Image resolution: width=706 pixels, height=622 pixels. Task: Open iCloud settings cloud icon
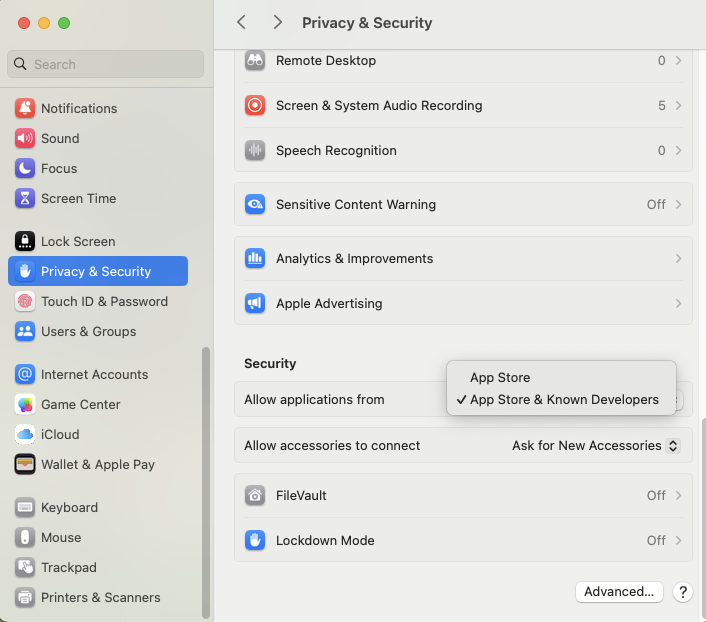(x=25, y=434)
